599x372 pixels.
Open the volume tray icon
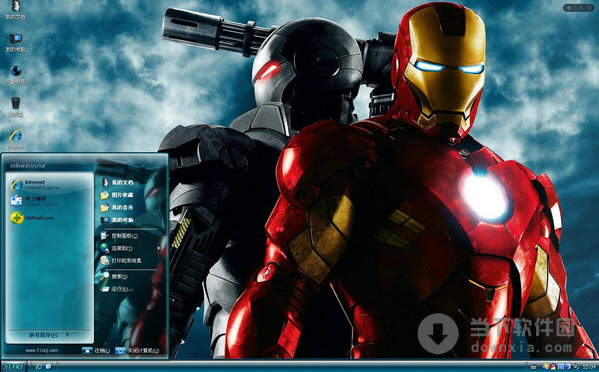[x=575, y=367]
